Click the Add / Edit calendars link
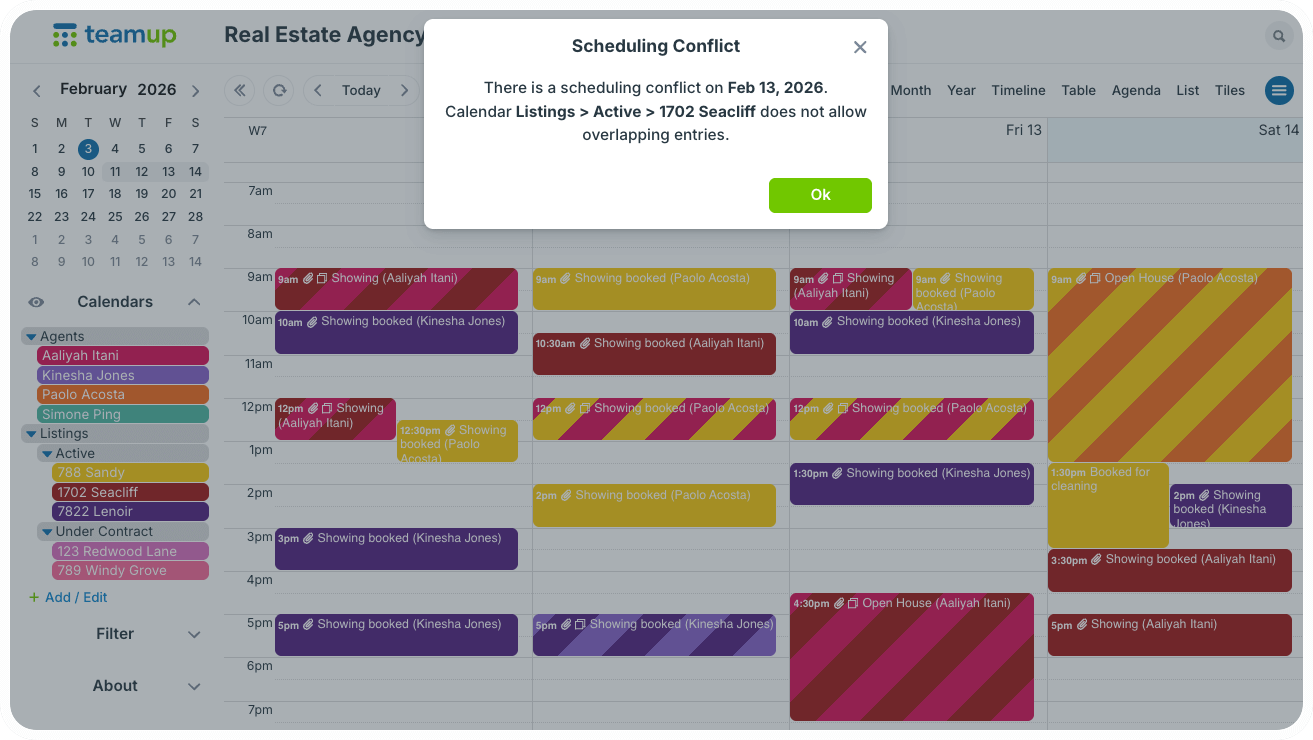The image size is (1313, 740). [x=68, y=598]
